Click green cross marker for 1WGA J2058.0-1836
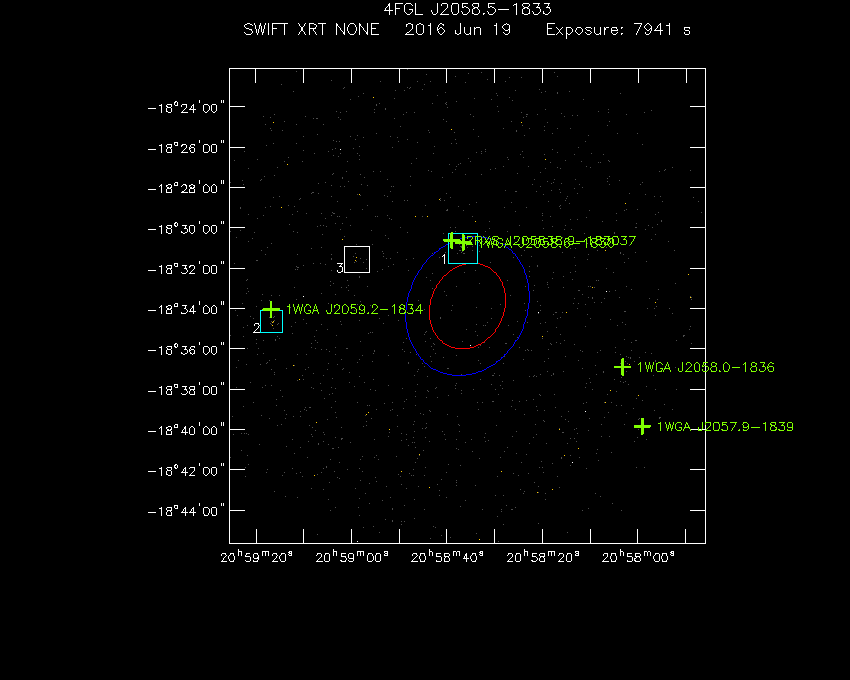The height and width of the screenshot is (680, 850). (x=622, y=367)
